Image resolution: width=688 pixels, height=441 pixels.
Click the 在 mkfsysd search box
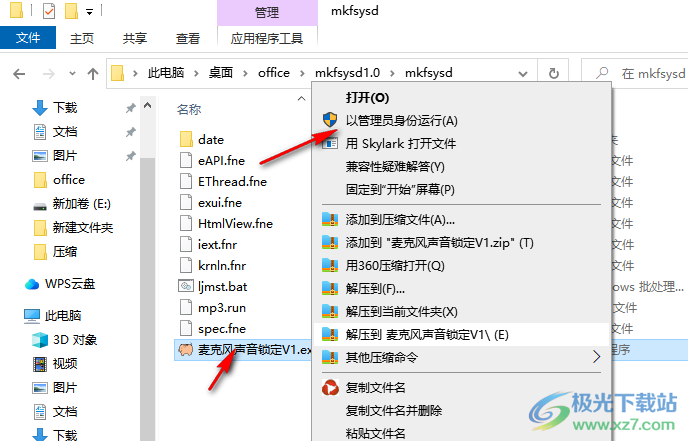click(635, 73)
